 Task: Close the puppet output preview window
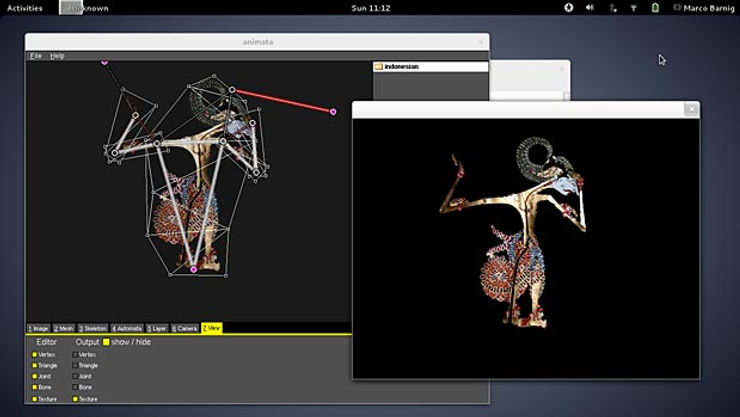(691, 109)
